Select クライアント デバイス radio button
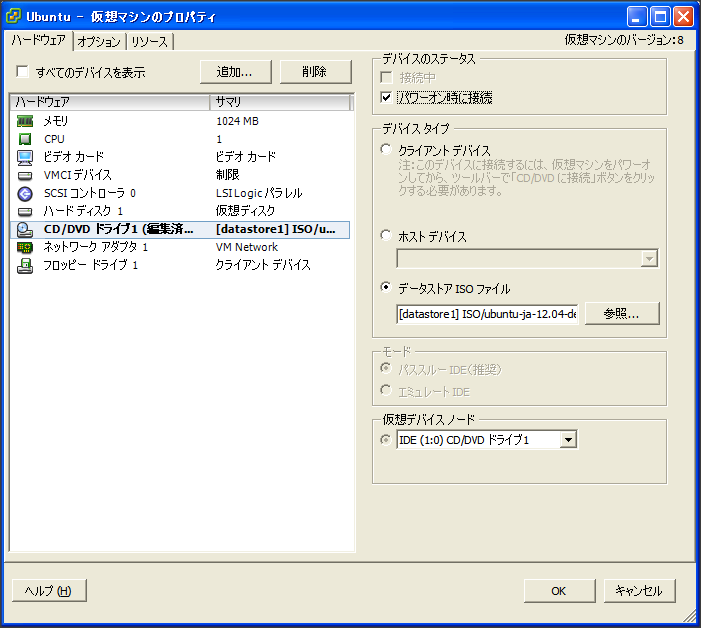The width and height of the screenshot is (701, 628). (386, 149)
